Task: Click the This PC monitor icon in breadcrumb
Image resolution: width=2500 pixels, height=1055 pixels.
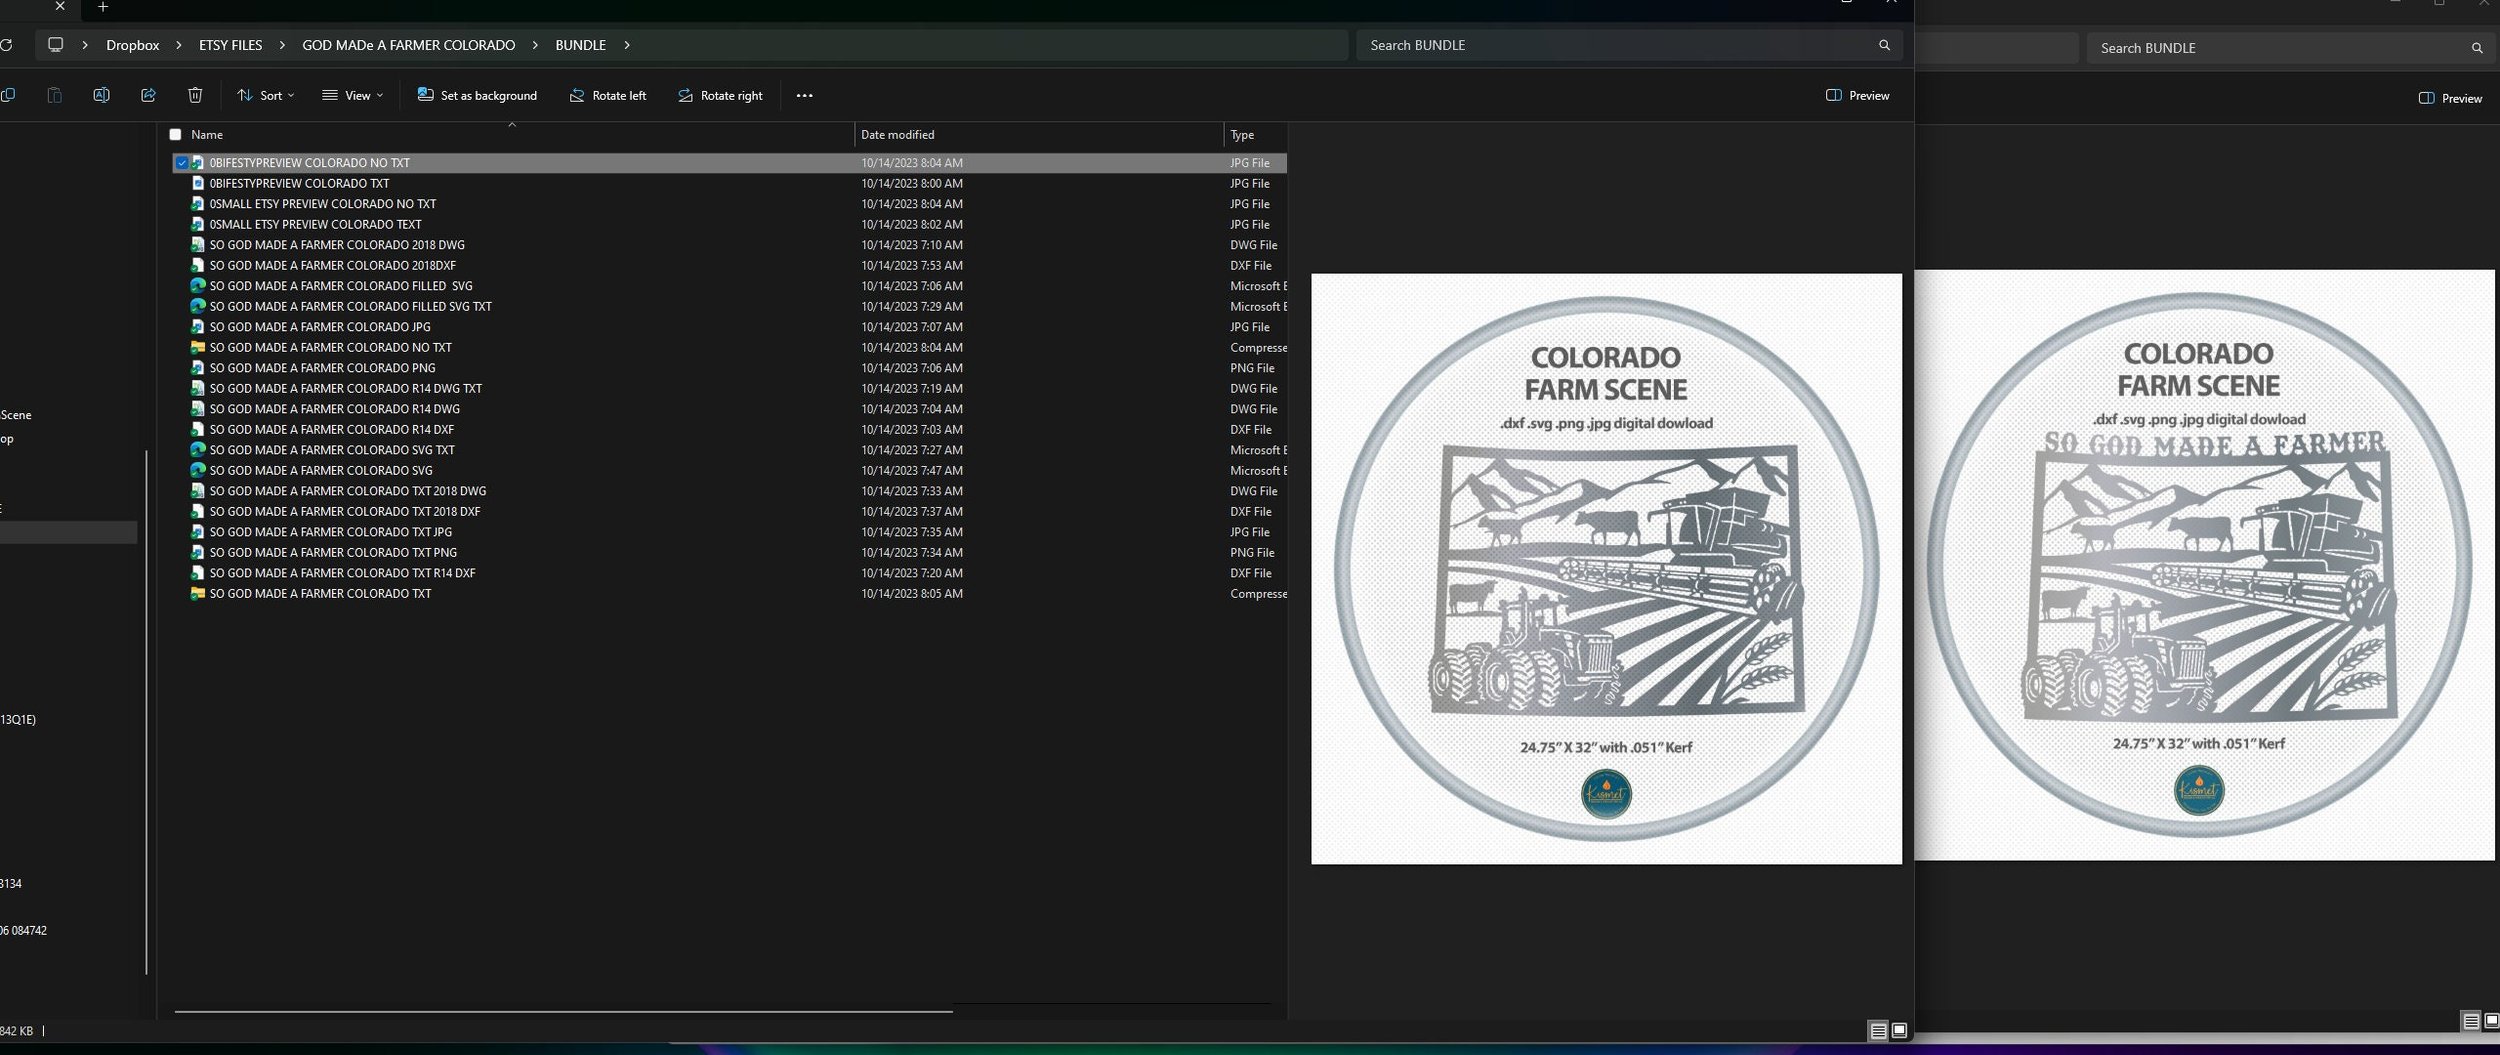Action: click(55, 45)
